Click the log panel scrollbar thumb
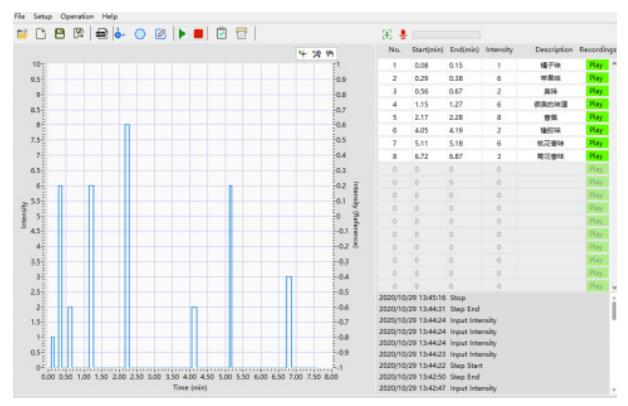 [614, 311]
